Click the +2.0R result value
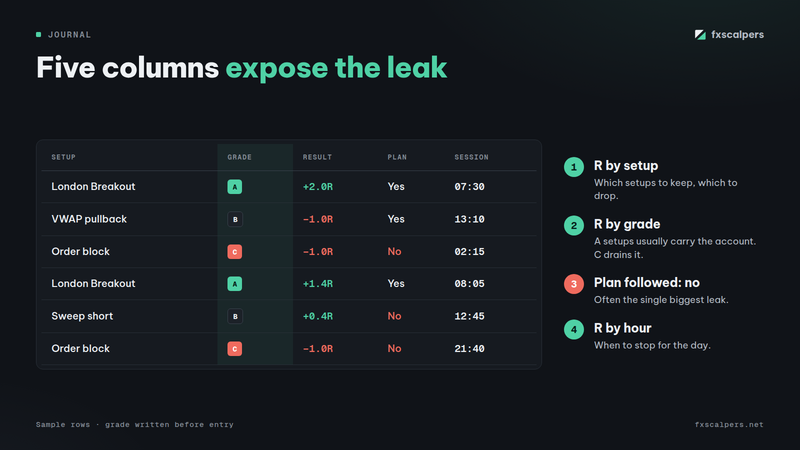This screenshot has width=800, height=450. [x=317, y=187]
